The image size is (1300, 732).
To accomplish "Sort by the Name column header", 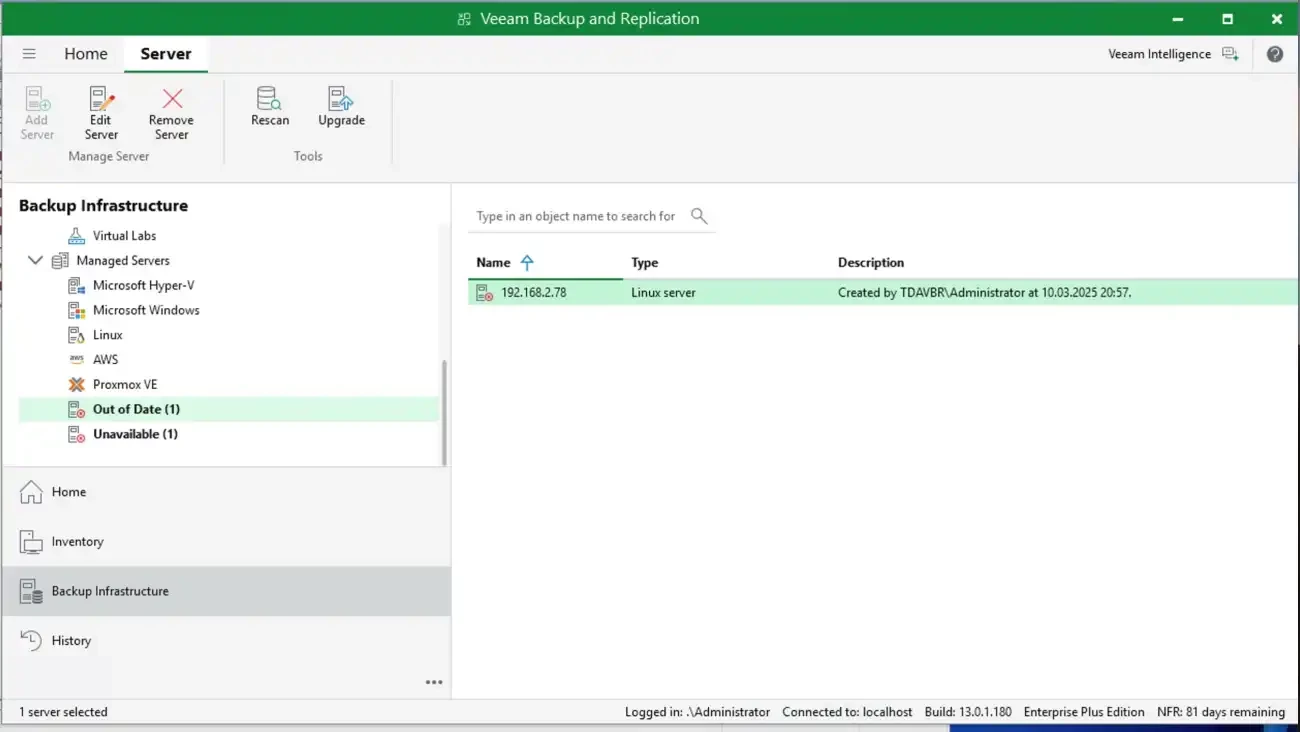I will click(493, 263).
